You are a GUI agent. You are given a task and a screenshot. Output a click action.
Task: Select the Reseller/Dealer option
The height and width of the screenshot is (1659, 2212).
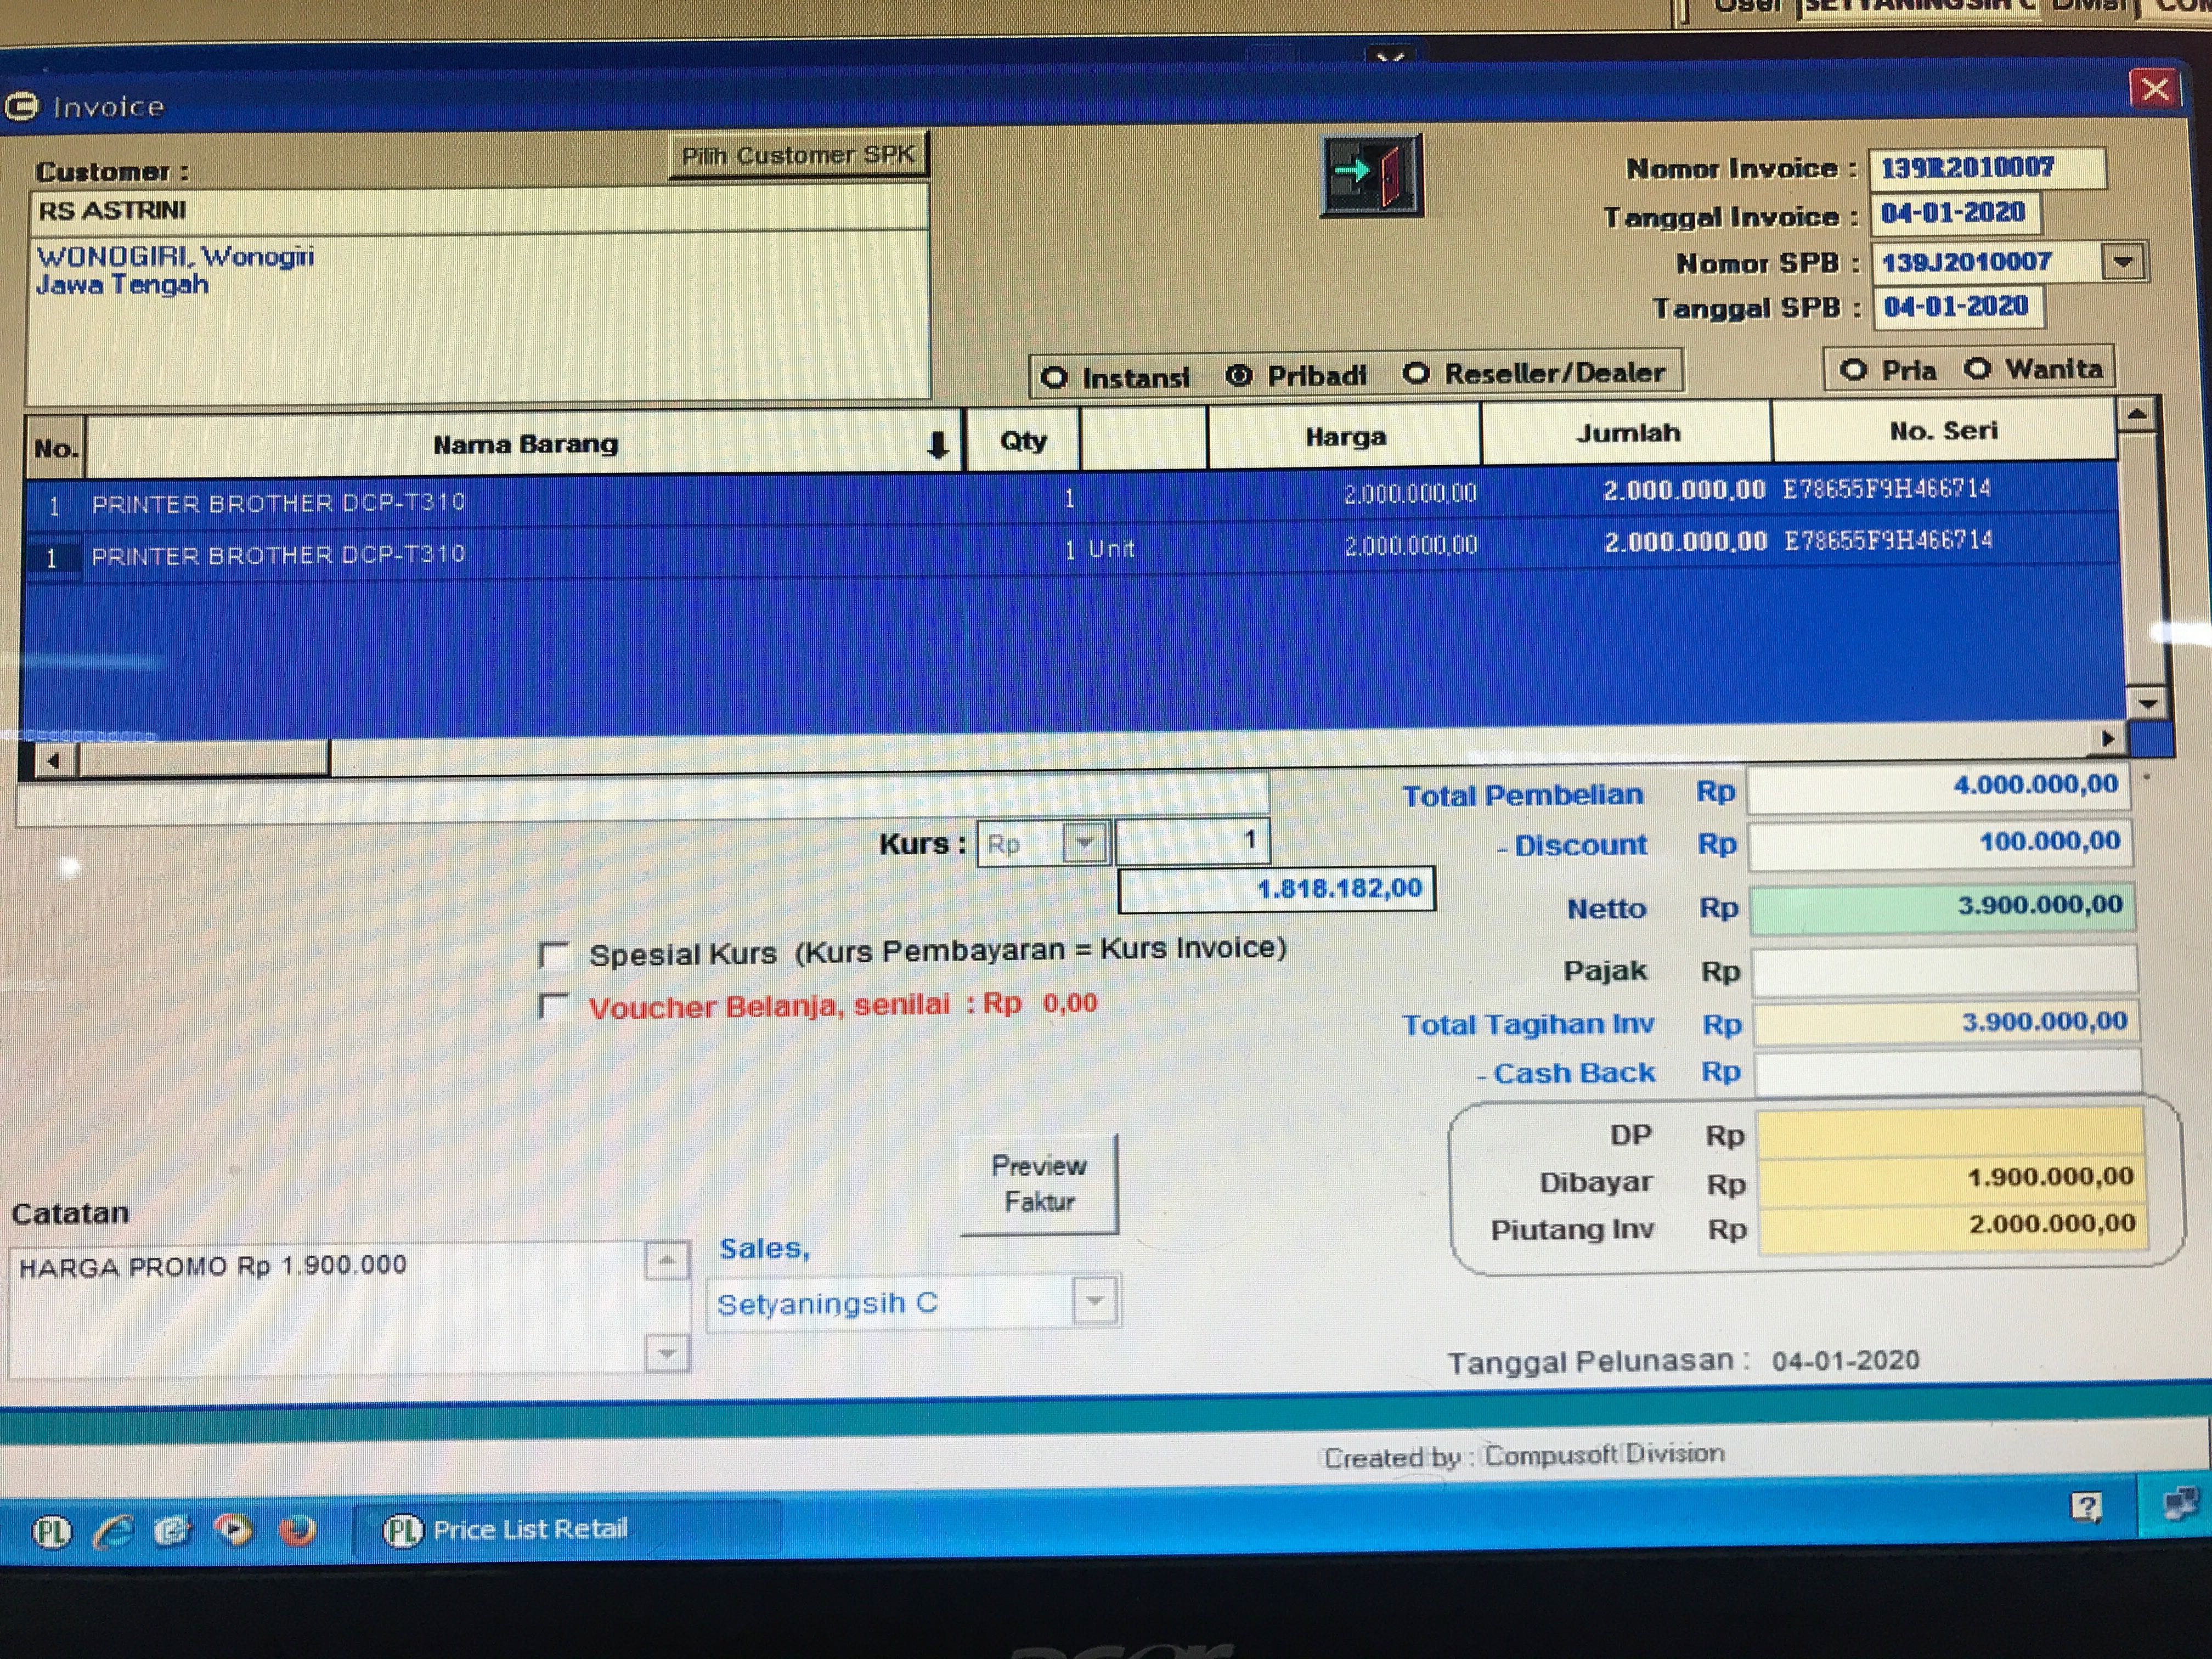click(1416, 374)
